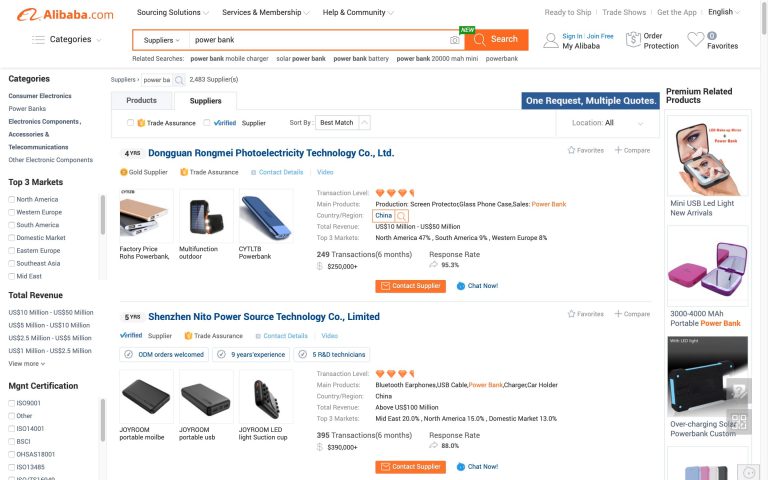Click the camera image search icon

455,40
